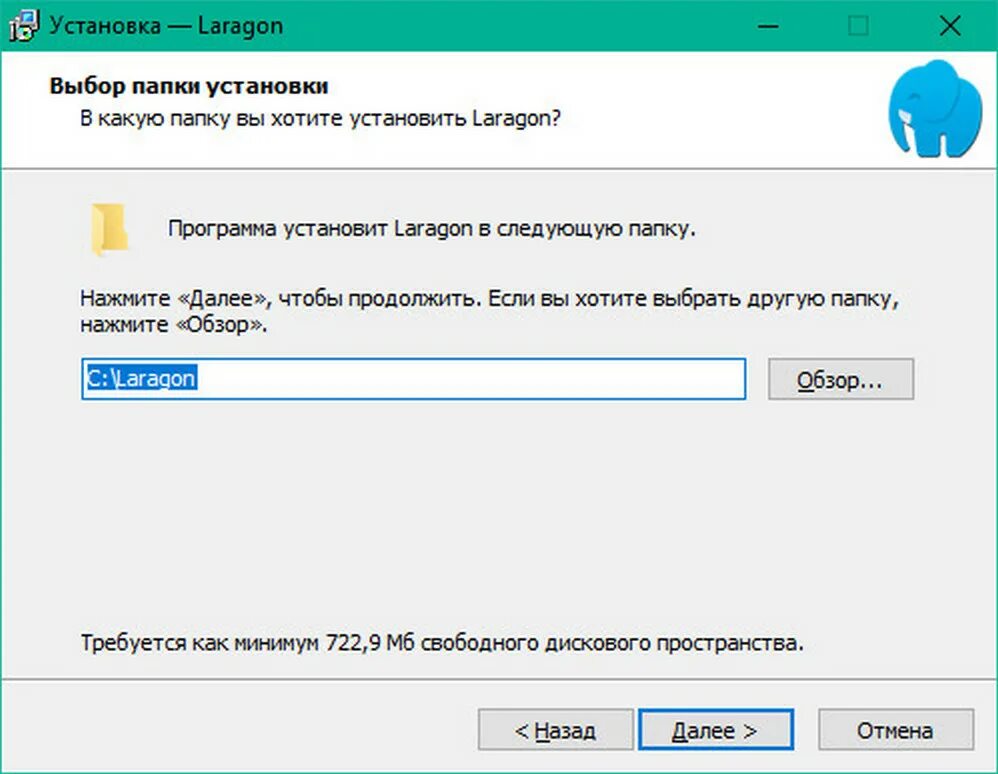Click the yellow folder icon
This screenshot has height=774, width=998.
pos(109,229)
